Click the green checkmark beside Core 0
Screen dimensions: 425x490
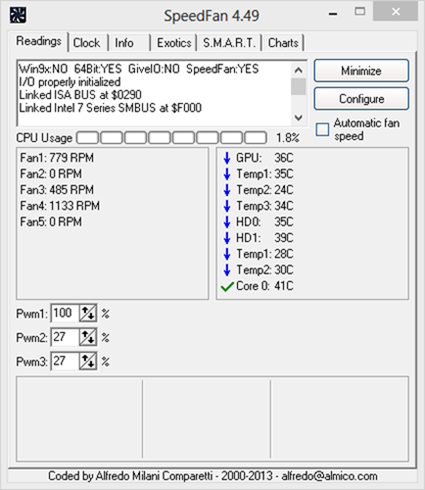click(227, 286)
